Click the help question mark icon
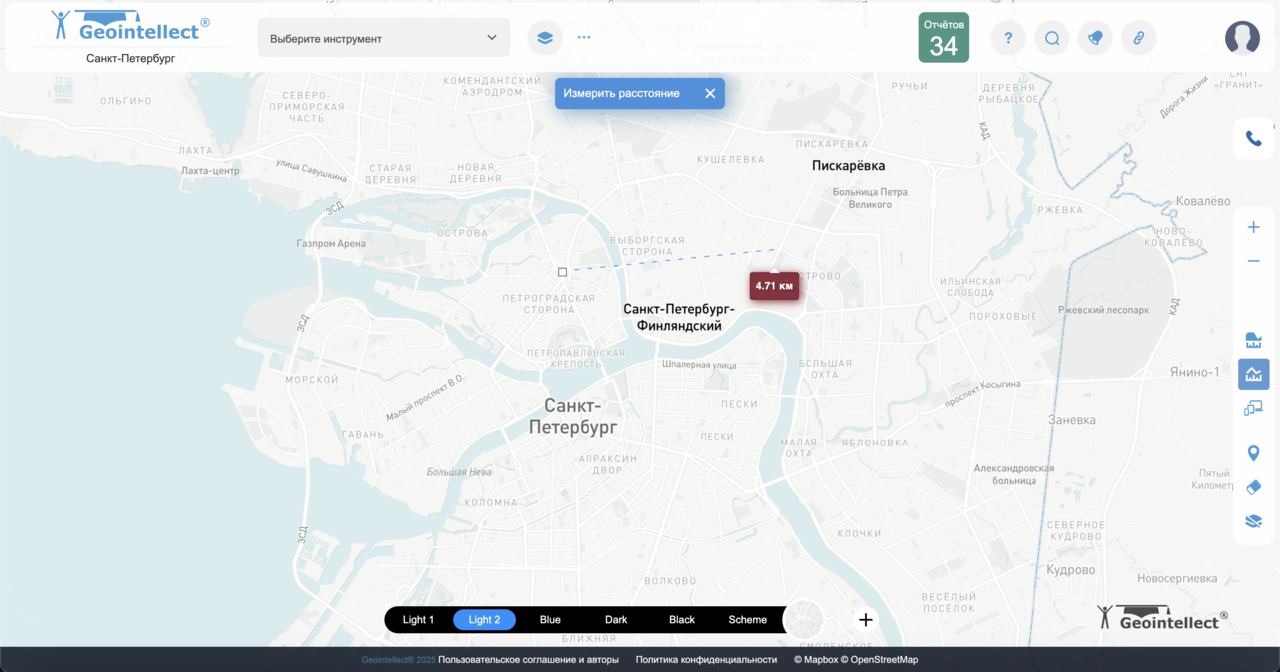The height and width of the screenshot is (672, 1280). tap(1008, 38)
